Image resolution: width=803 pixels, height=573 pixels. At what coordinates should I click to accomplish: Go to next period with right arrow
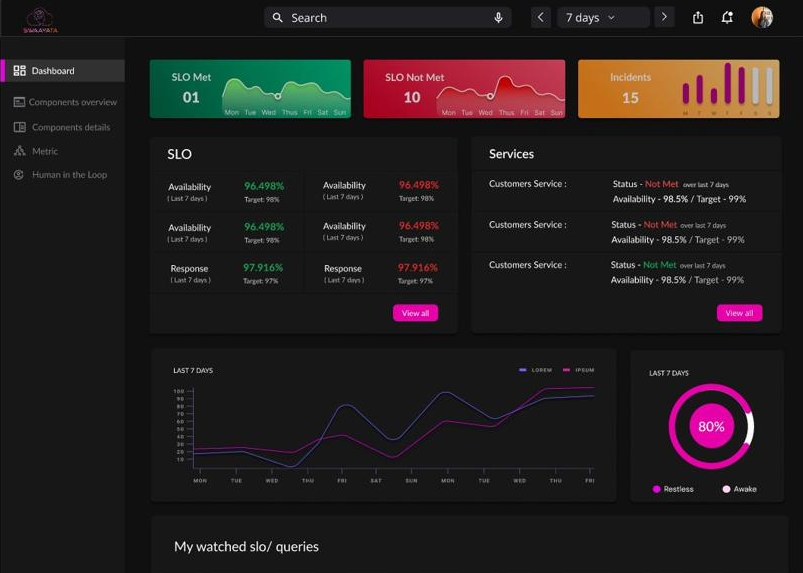click(664, 17)
